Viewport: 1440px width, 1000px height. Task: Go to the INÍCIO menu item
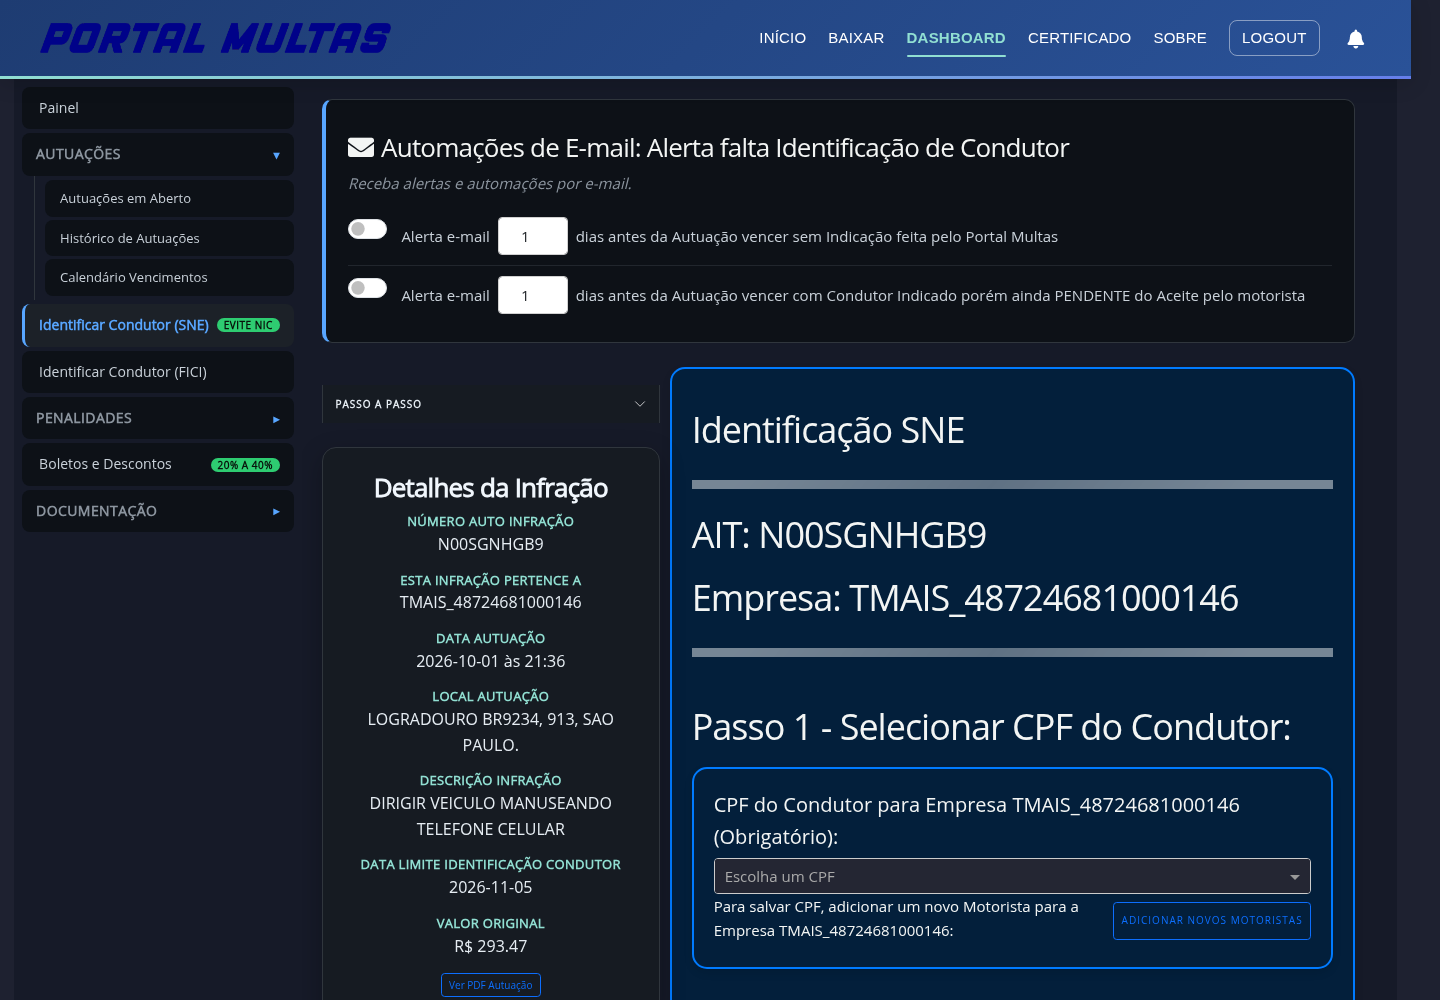[782, 38]
